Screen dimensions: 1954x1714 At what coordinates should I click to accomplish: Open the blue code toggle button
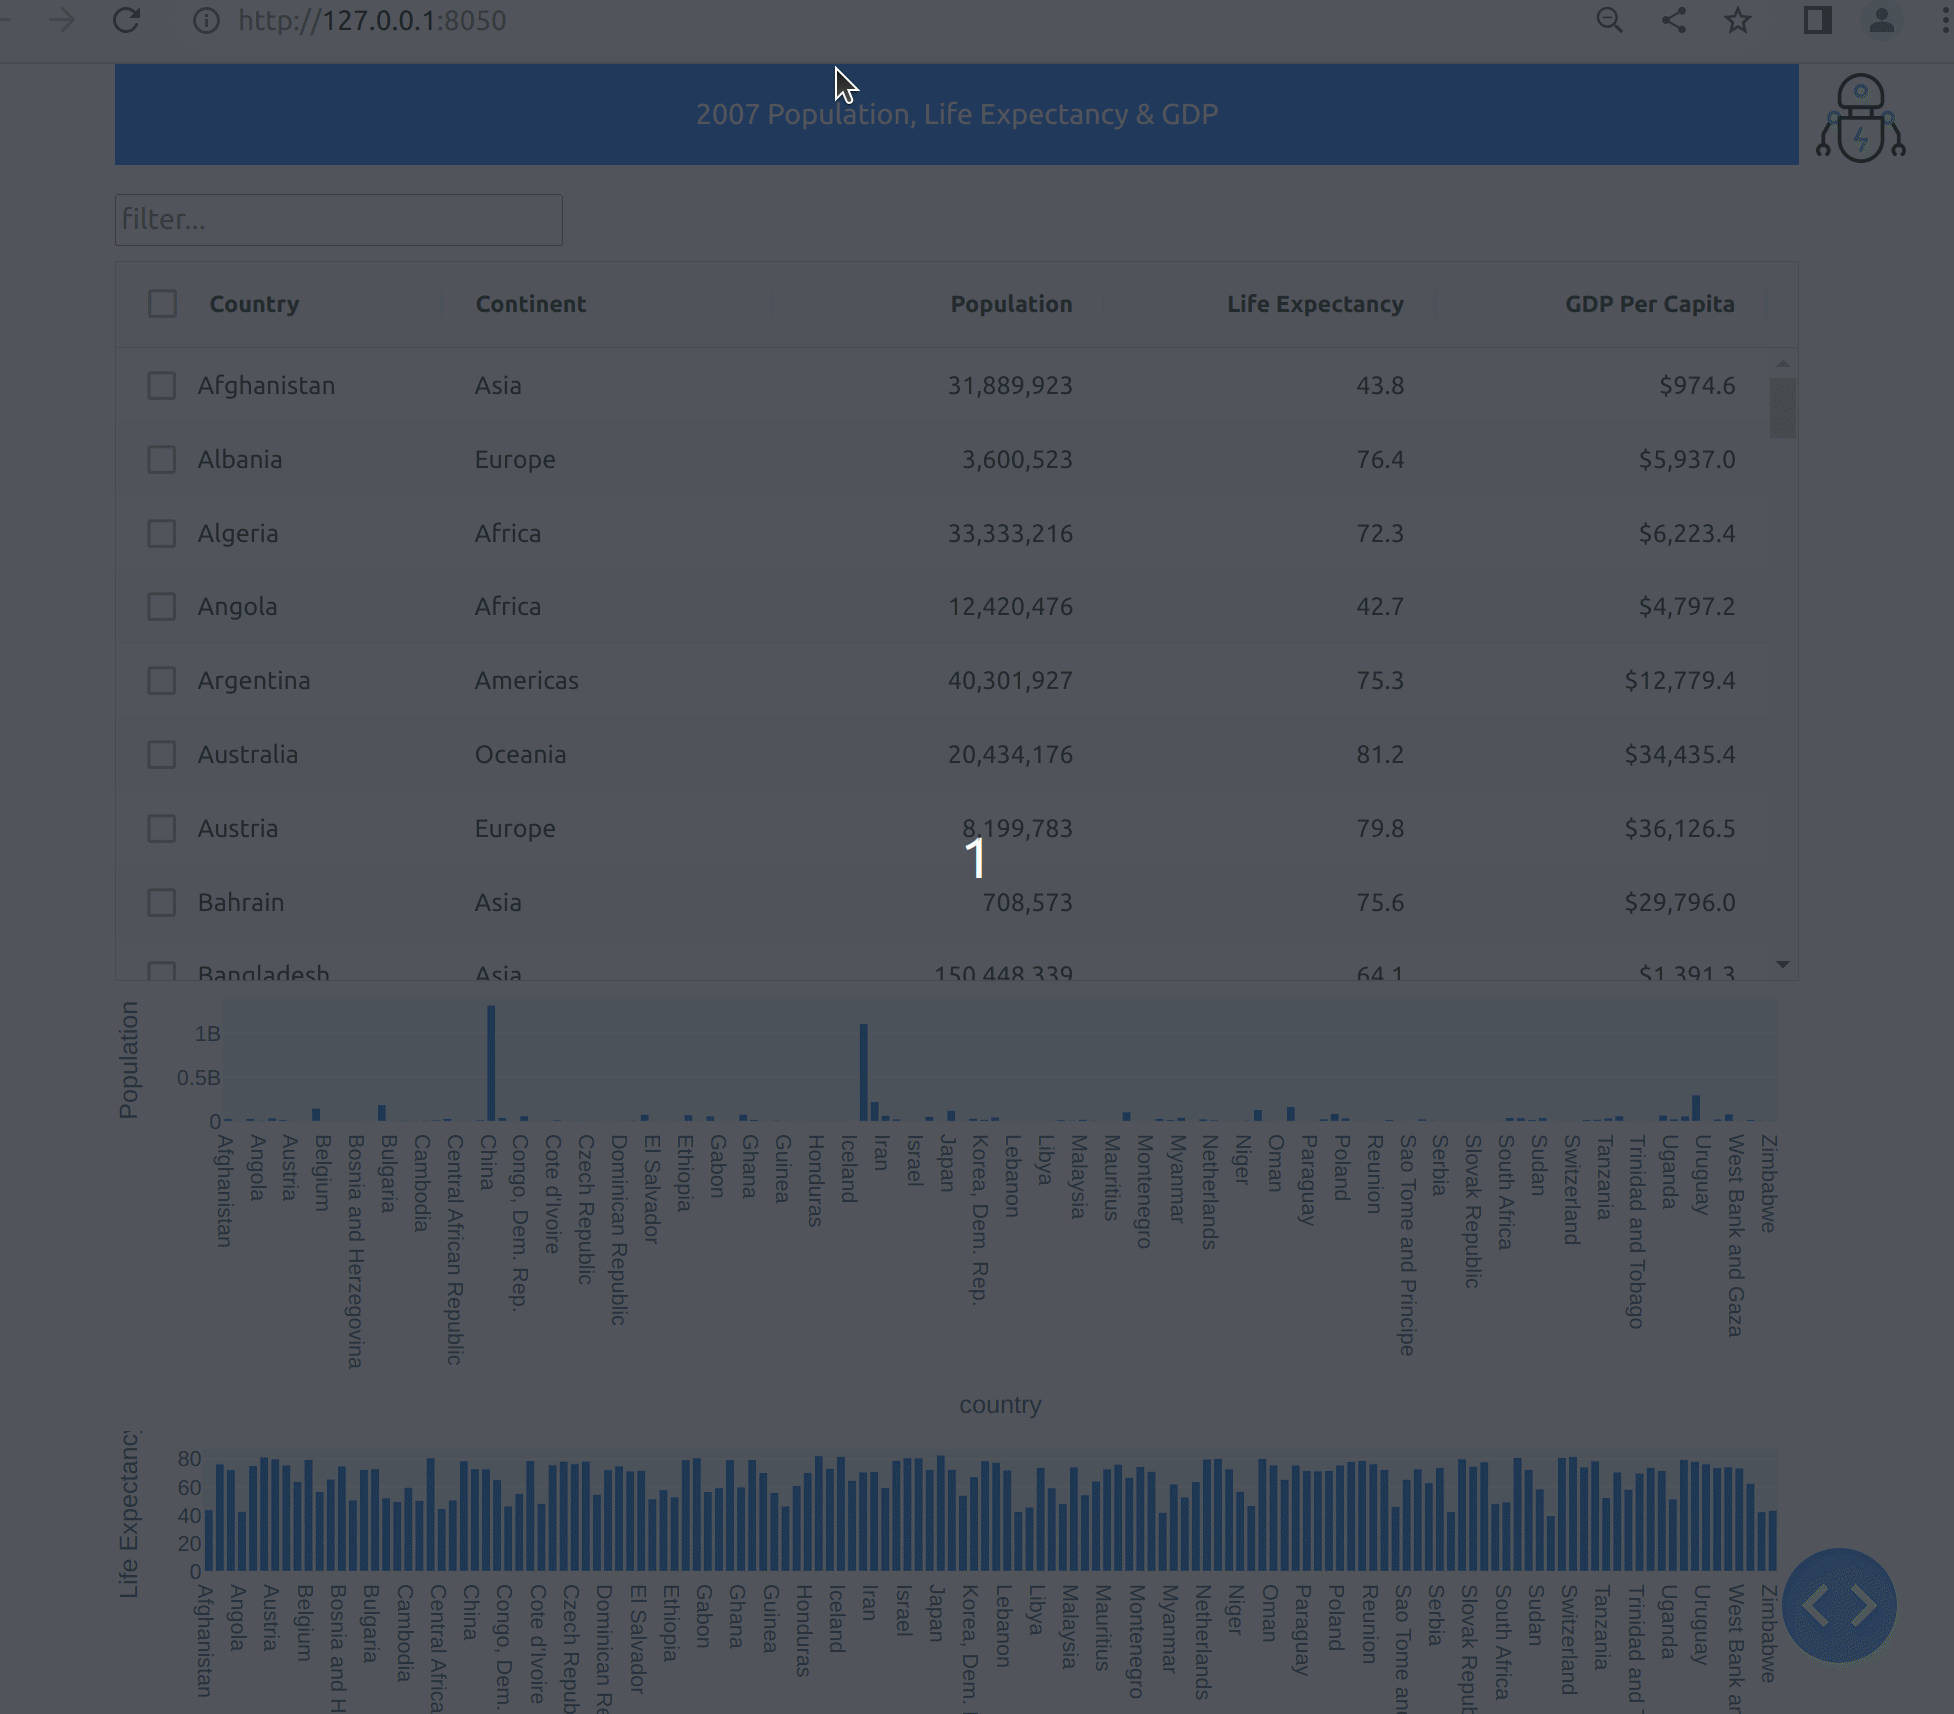1839,1606
